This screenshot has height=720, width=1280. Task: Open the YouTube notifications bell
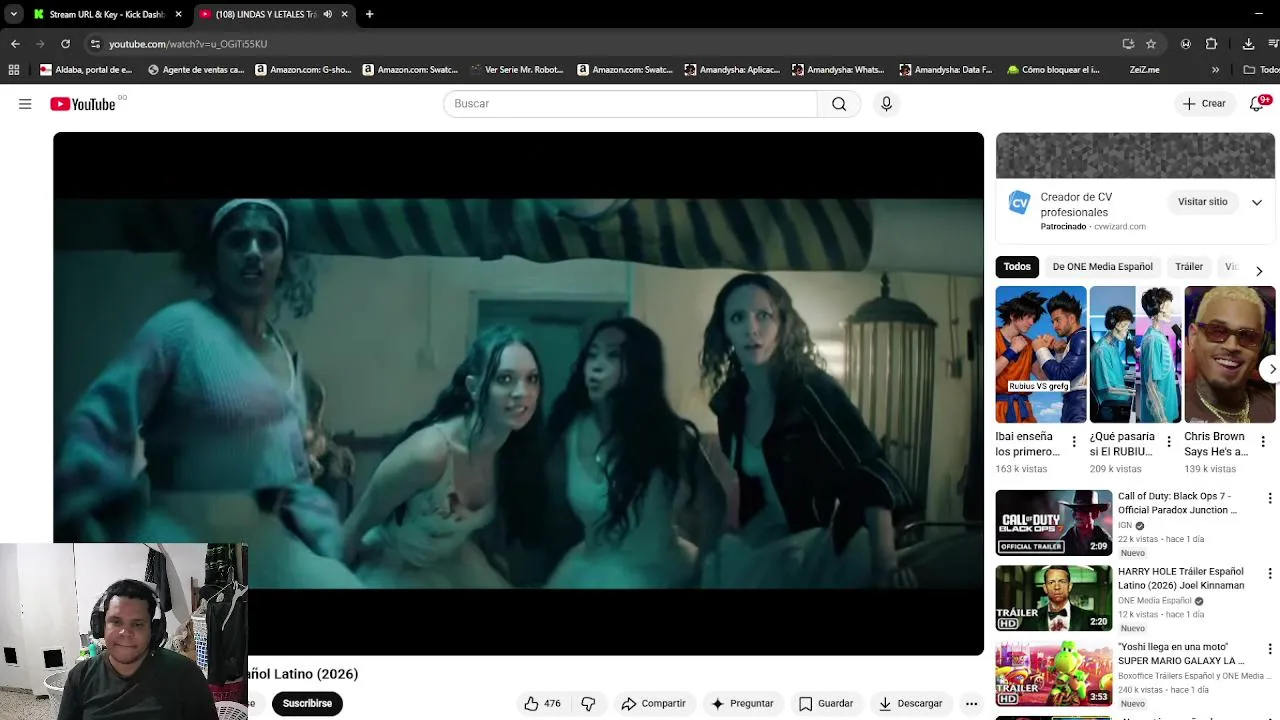pos(1258,104)
